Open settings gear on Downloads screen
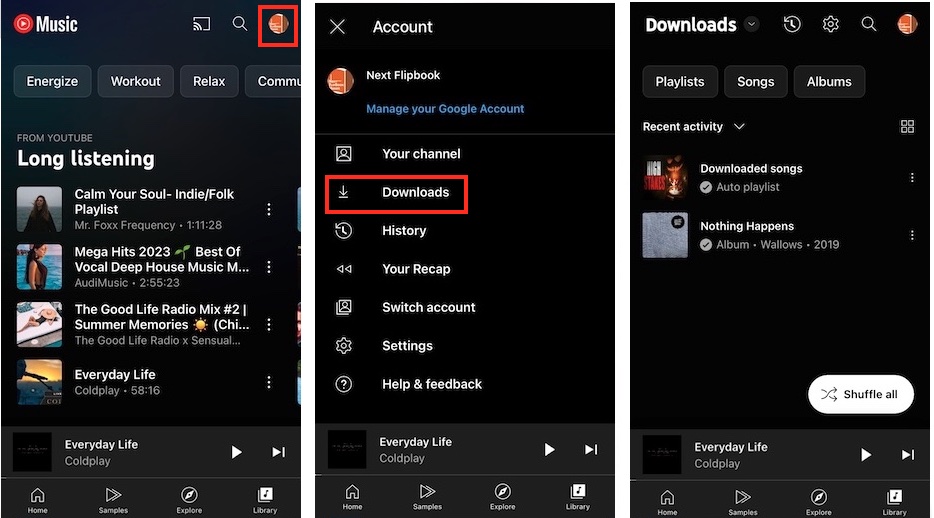This screenshot has width=934, height=518. click(x=830, y=24)
